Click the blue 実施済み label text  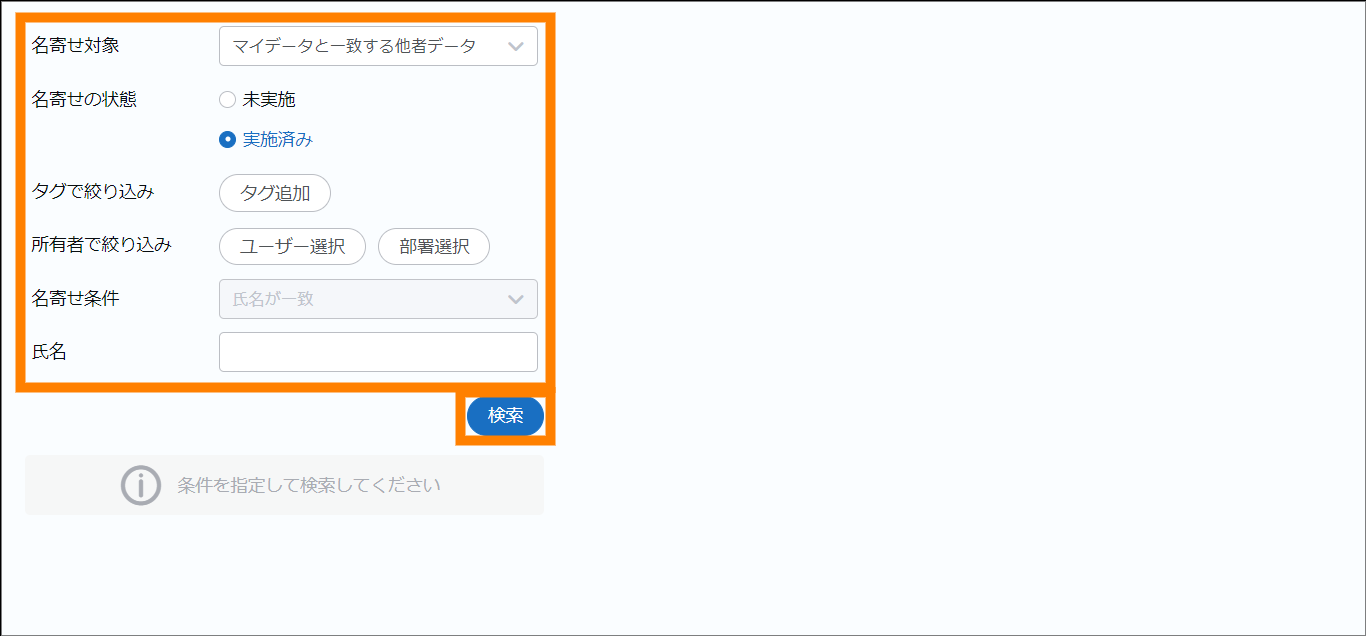click(278, 140)
